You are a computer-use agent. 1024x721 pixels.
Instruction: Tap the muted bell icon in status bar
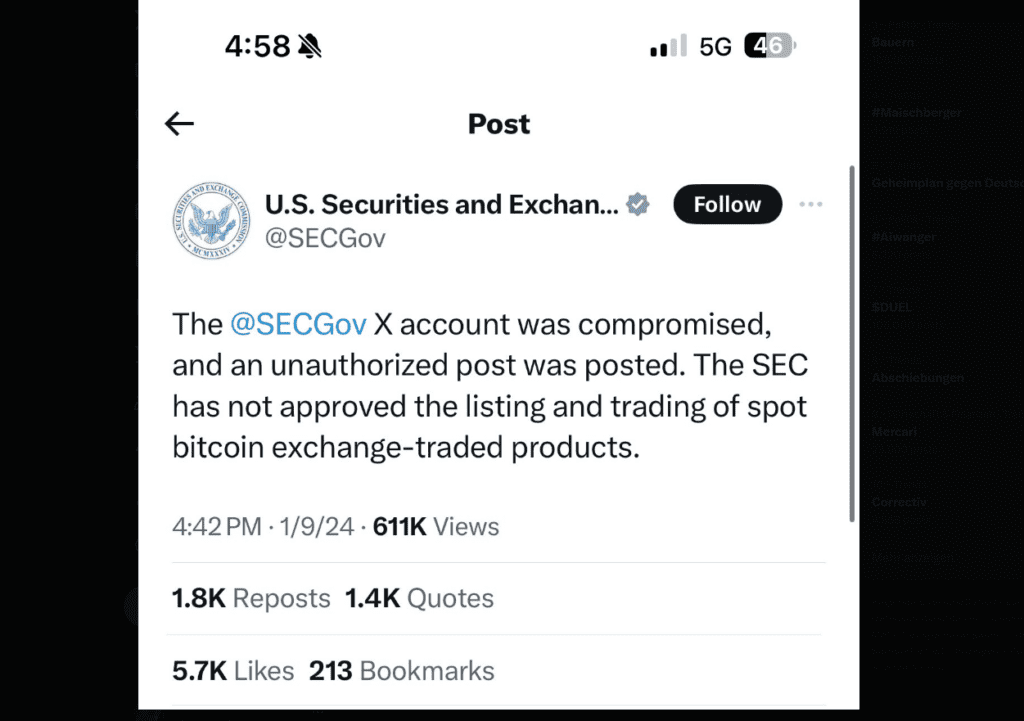[310, 46]
